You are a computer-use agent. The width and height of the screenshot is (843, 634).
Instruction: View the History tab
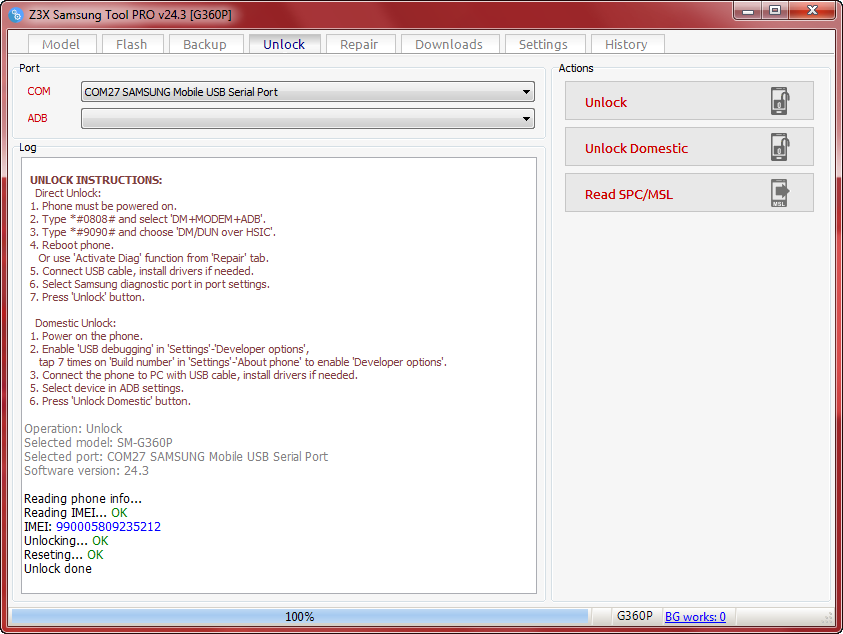[627, 44]
